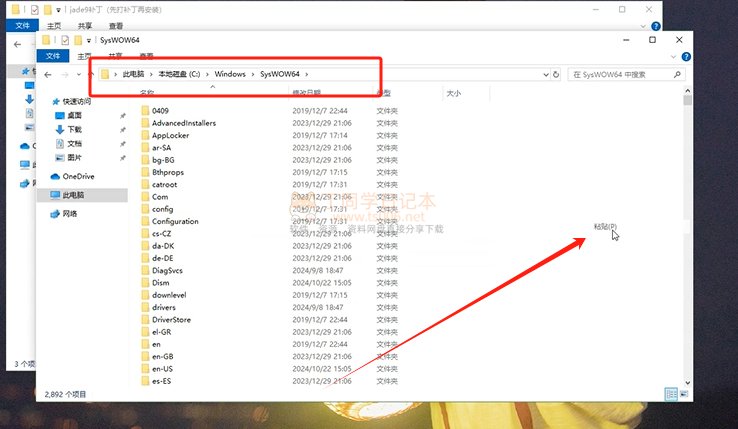
Task: Expand the ribbon with the chevron
Action: [671, 56]
